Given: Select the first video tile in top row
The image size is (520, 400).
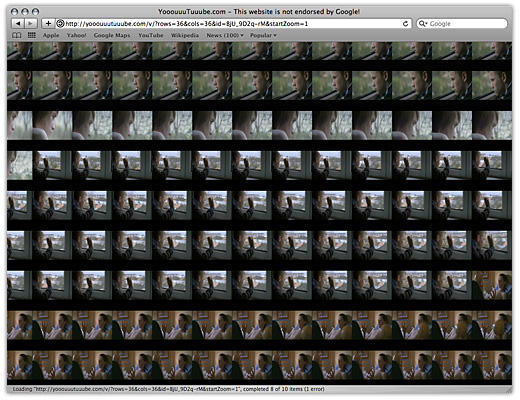Looking at the screenshot, I should click(x=20, y=51).
